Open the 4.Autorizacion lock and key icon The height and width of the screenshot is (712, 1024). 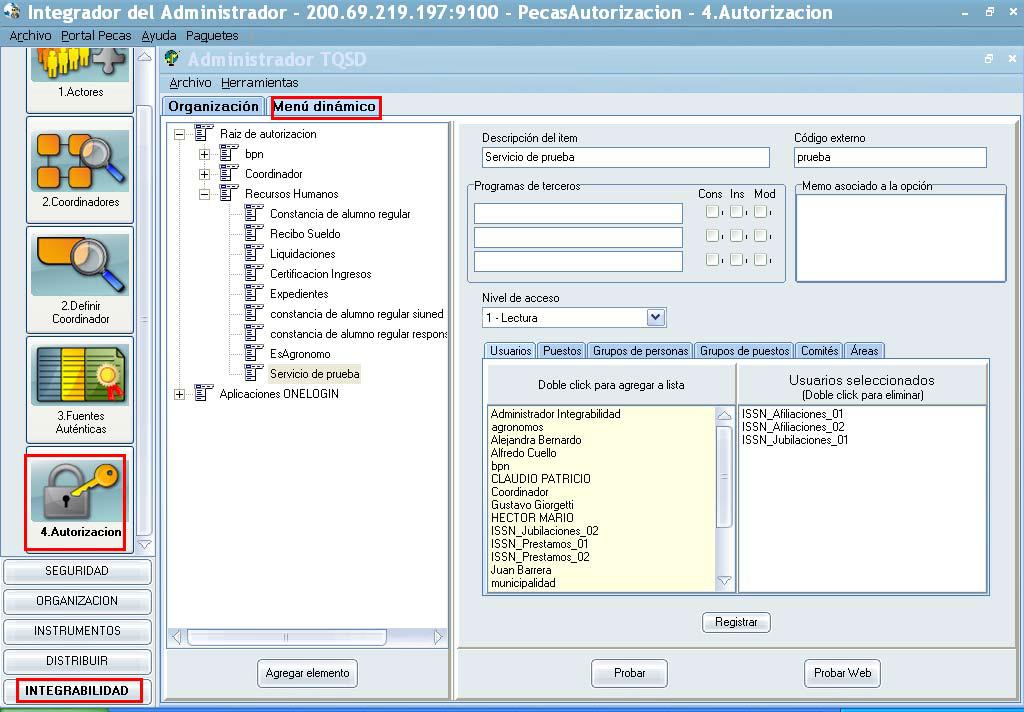[x=78, y=490]
